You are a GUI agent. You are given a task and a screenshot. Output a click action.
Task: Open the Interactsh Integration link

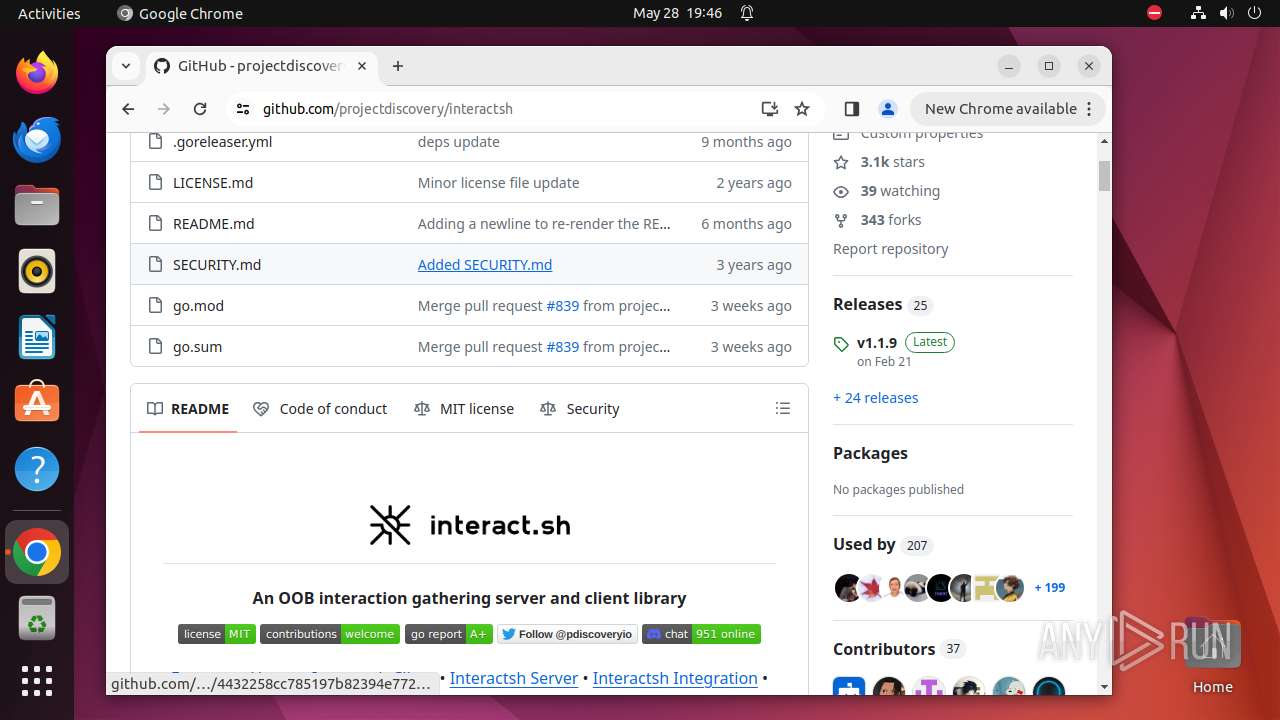coord(675,678)
